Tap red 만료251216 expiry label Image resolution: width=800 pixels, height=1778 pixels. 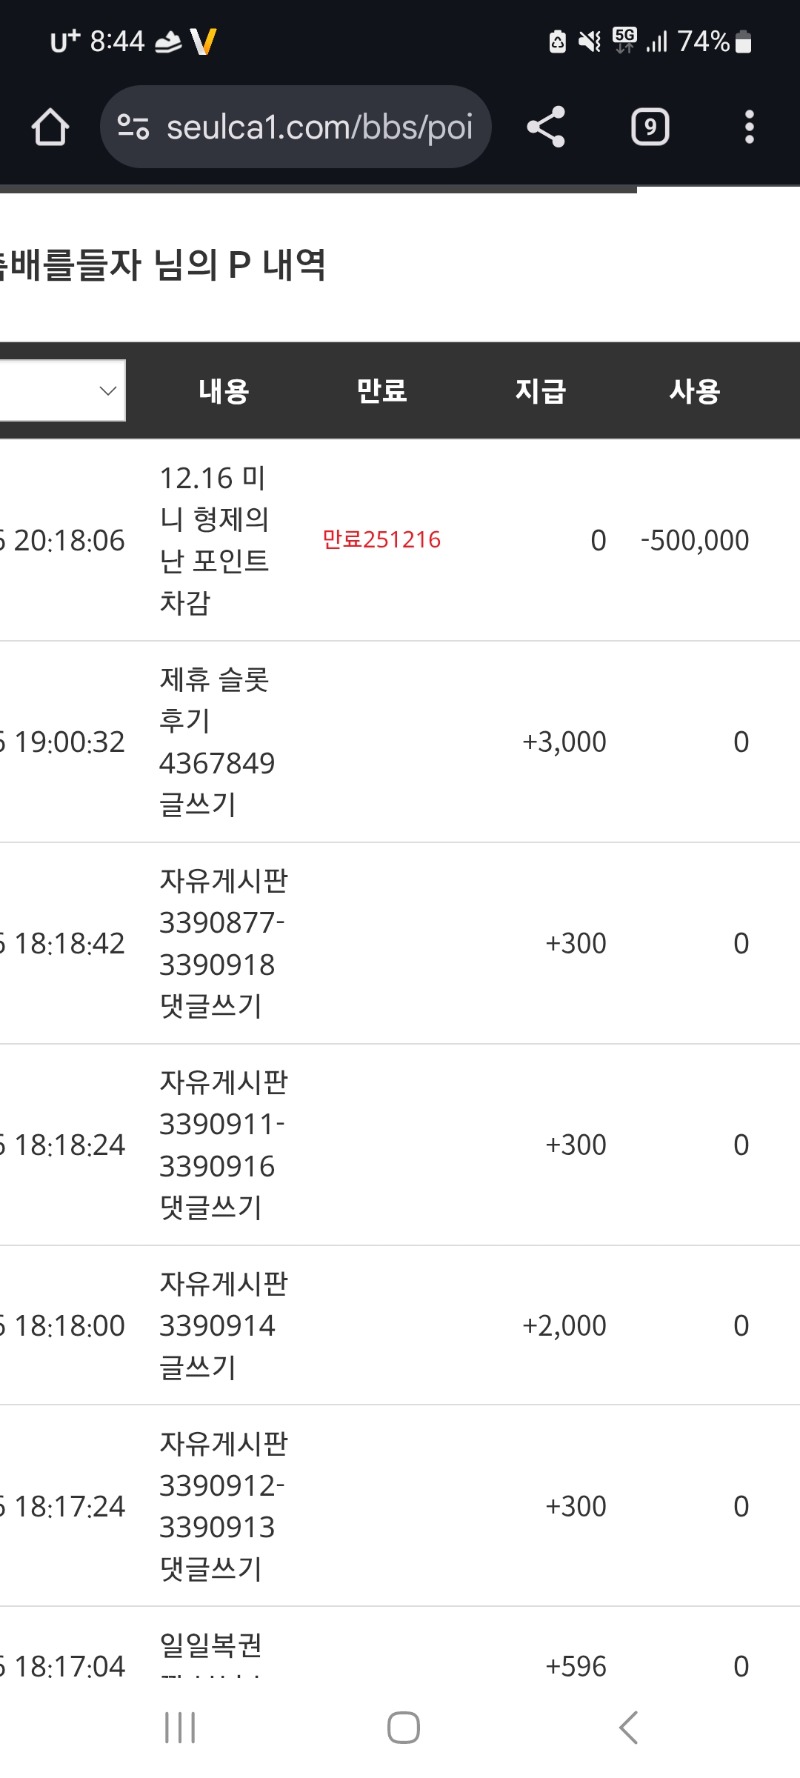[381, 540]
